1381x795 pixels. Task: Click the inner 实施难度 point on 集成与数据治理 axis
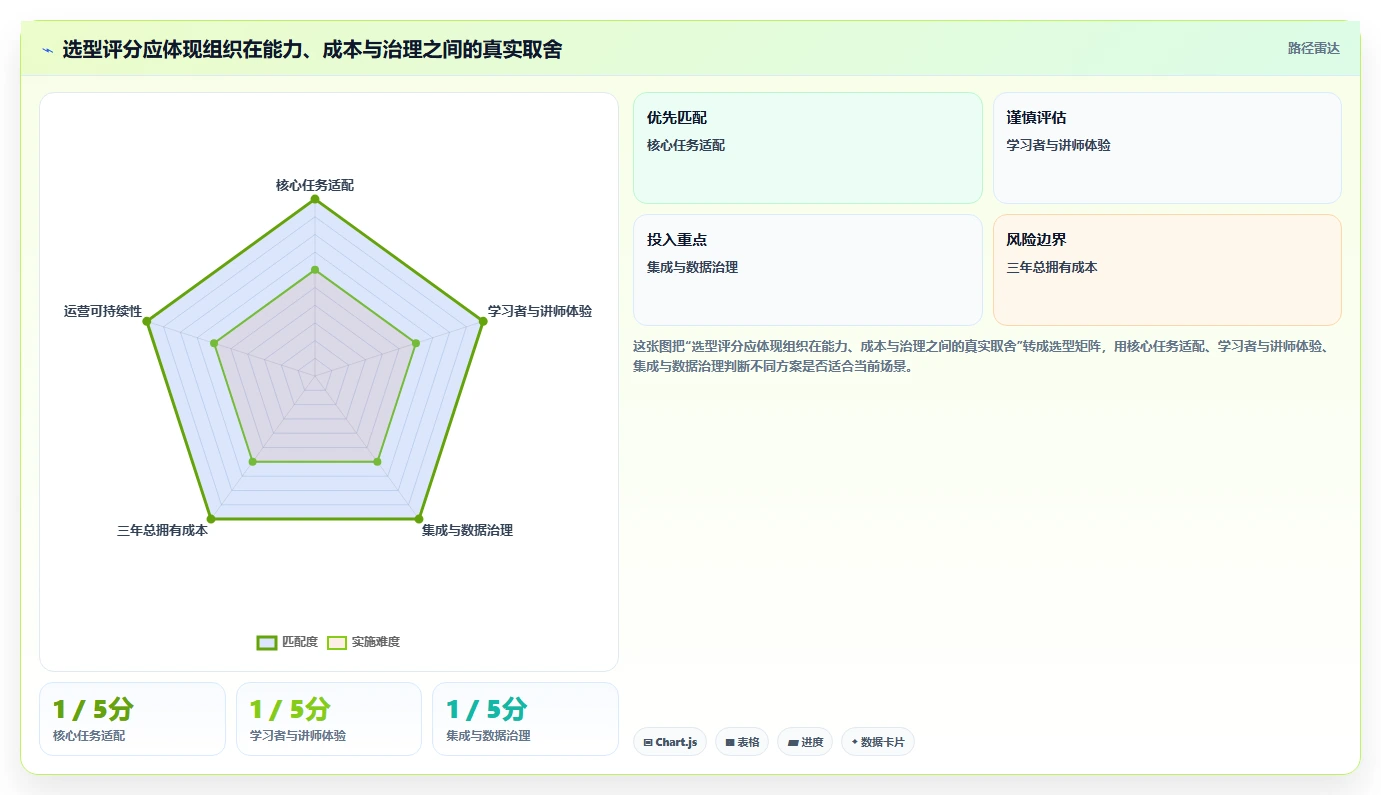[x=377, y=461]
